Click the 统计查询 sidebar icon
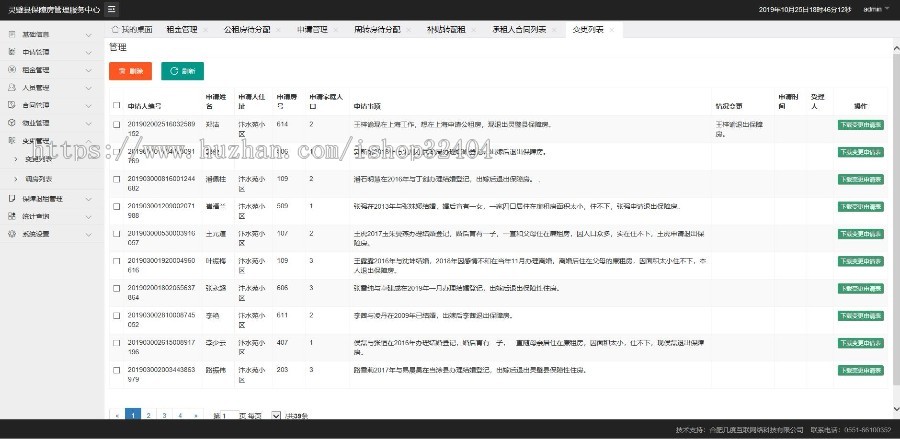This screenshot has width=900, height=439. click(11, 216)
